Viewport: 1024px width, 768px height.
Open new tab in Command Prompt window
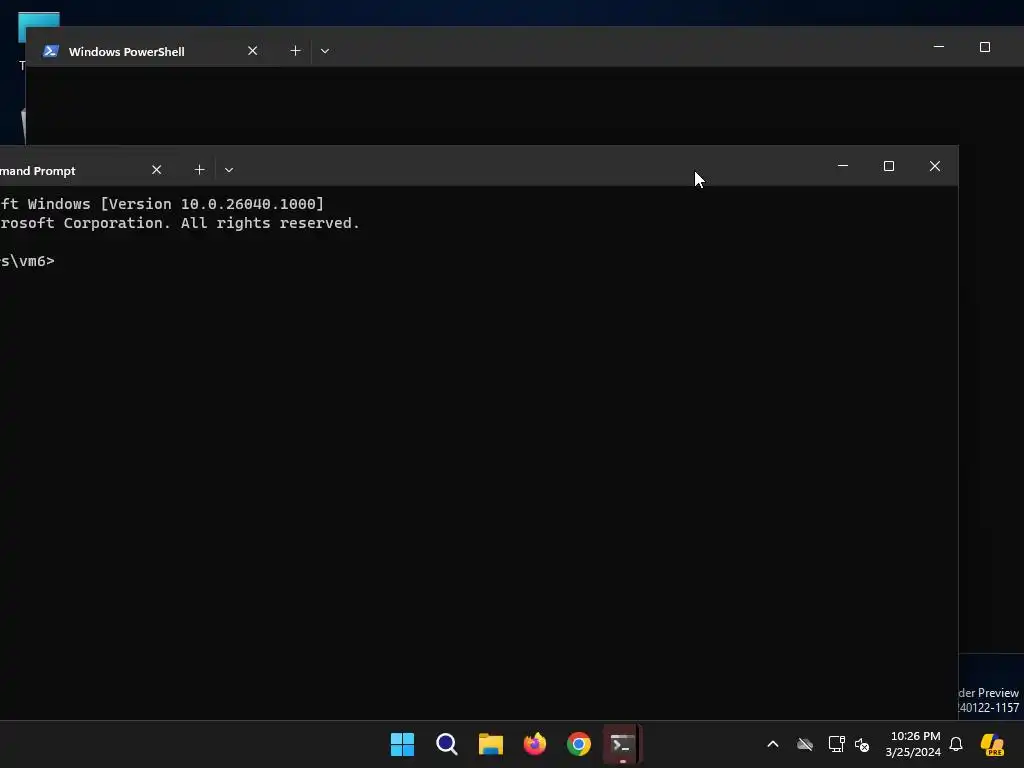point(199,170)
